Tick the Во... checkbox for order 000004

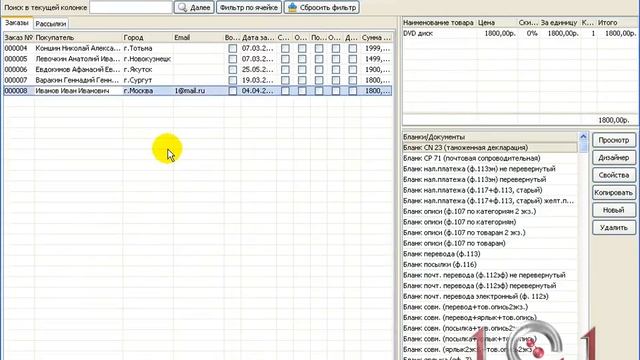233,48
